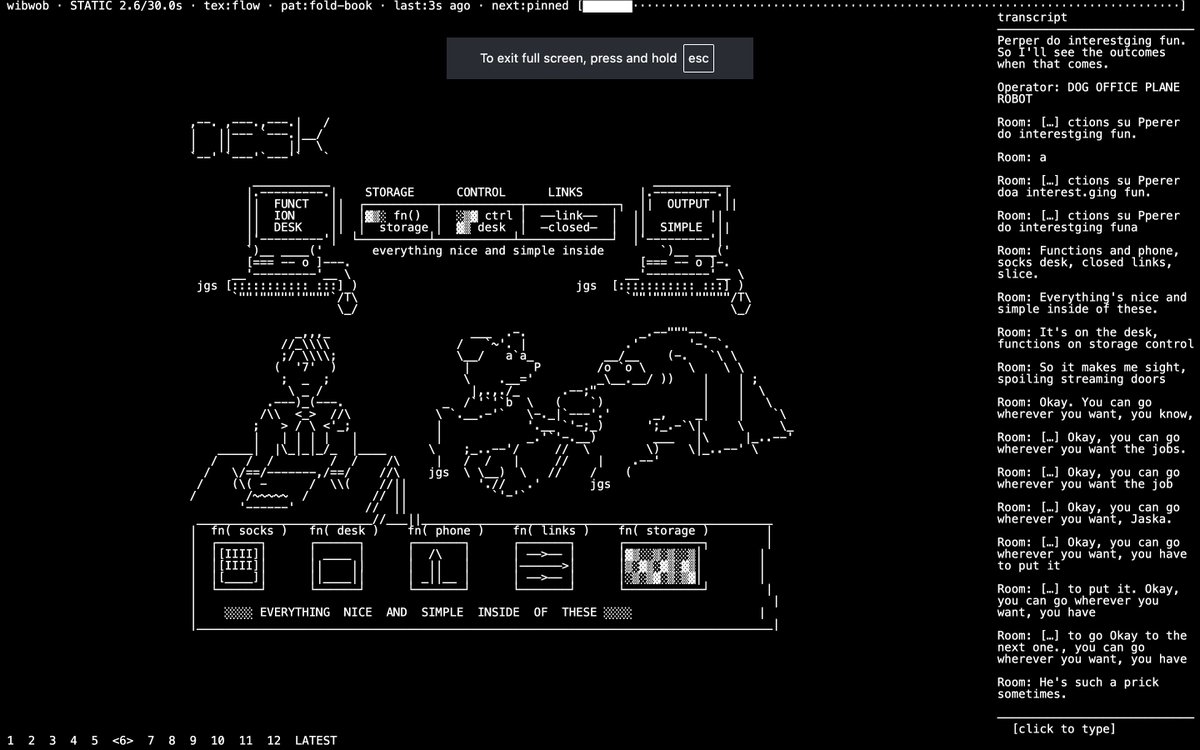Click the OUTPUT SIMPLE computer monitor
Image resolution: width=1200 pixels, height=750 pixels.
point(686,216)
